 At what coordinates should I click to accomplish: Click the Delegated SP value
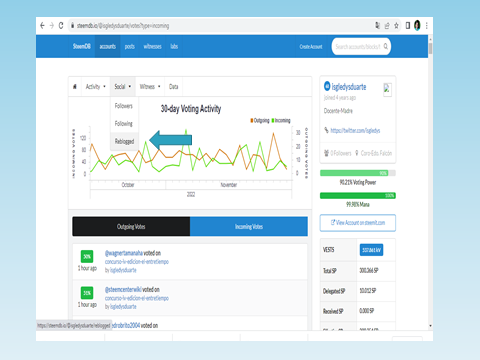(x=368, y=291)
